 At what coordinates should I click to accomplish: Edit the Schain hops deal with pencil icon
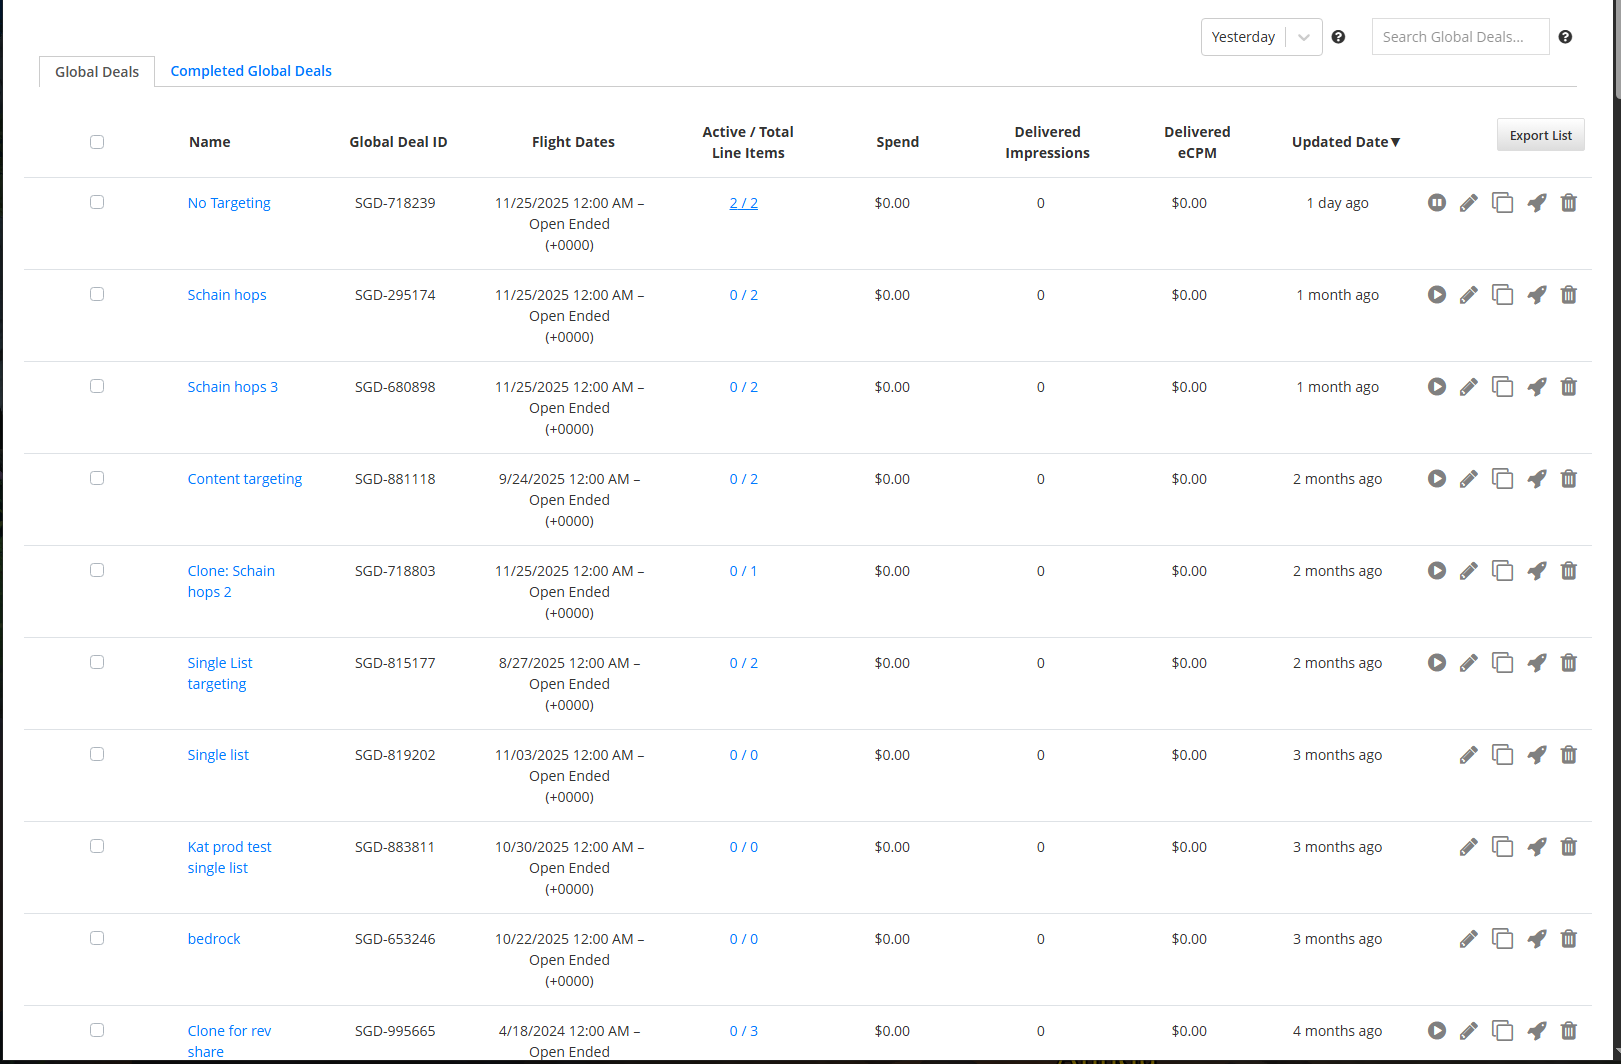(x=1468, y=295)
